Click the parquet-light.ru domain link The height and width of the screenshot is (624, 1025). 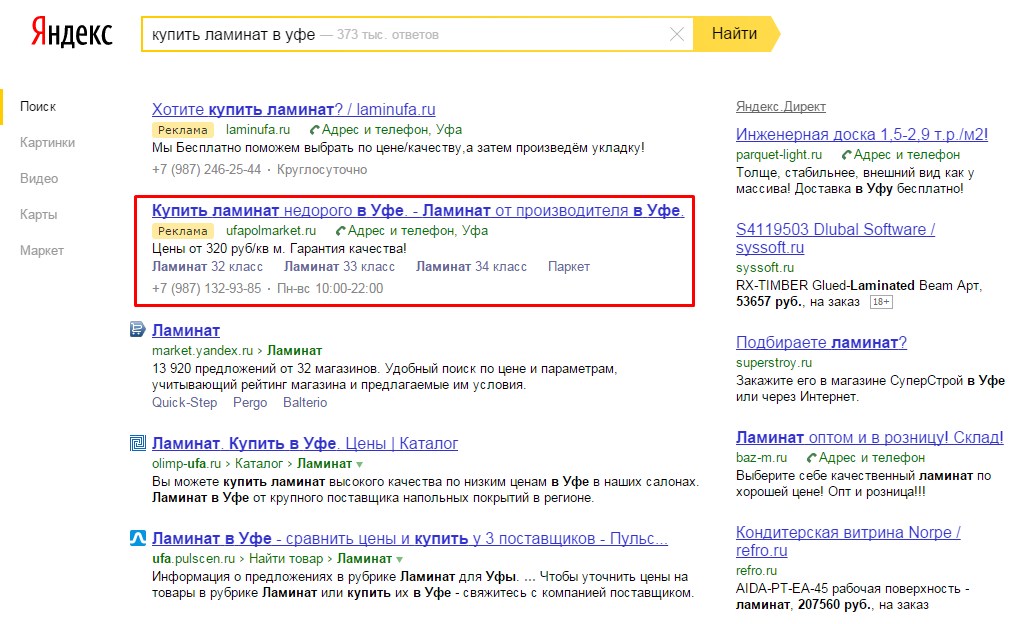779,155
